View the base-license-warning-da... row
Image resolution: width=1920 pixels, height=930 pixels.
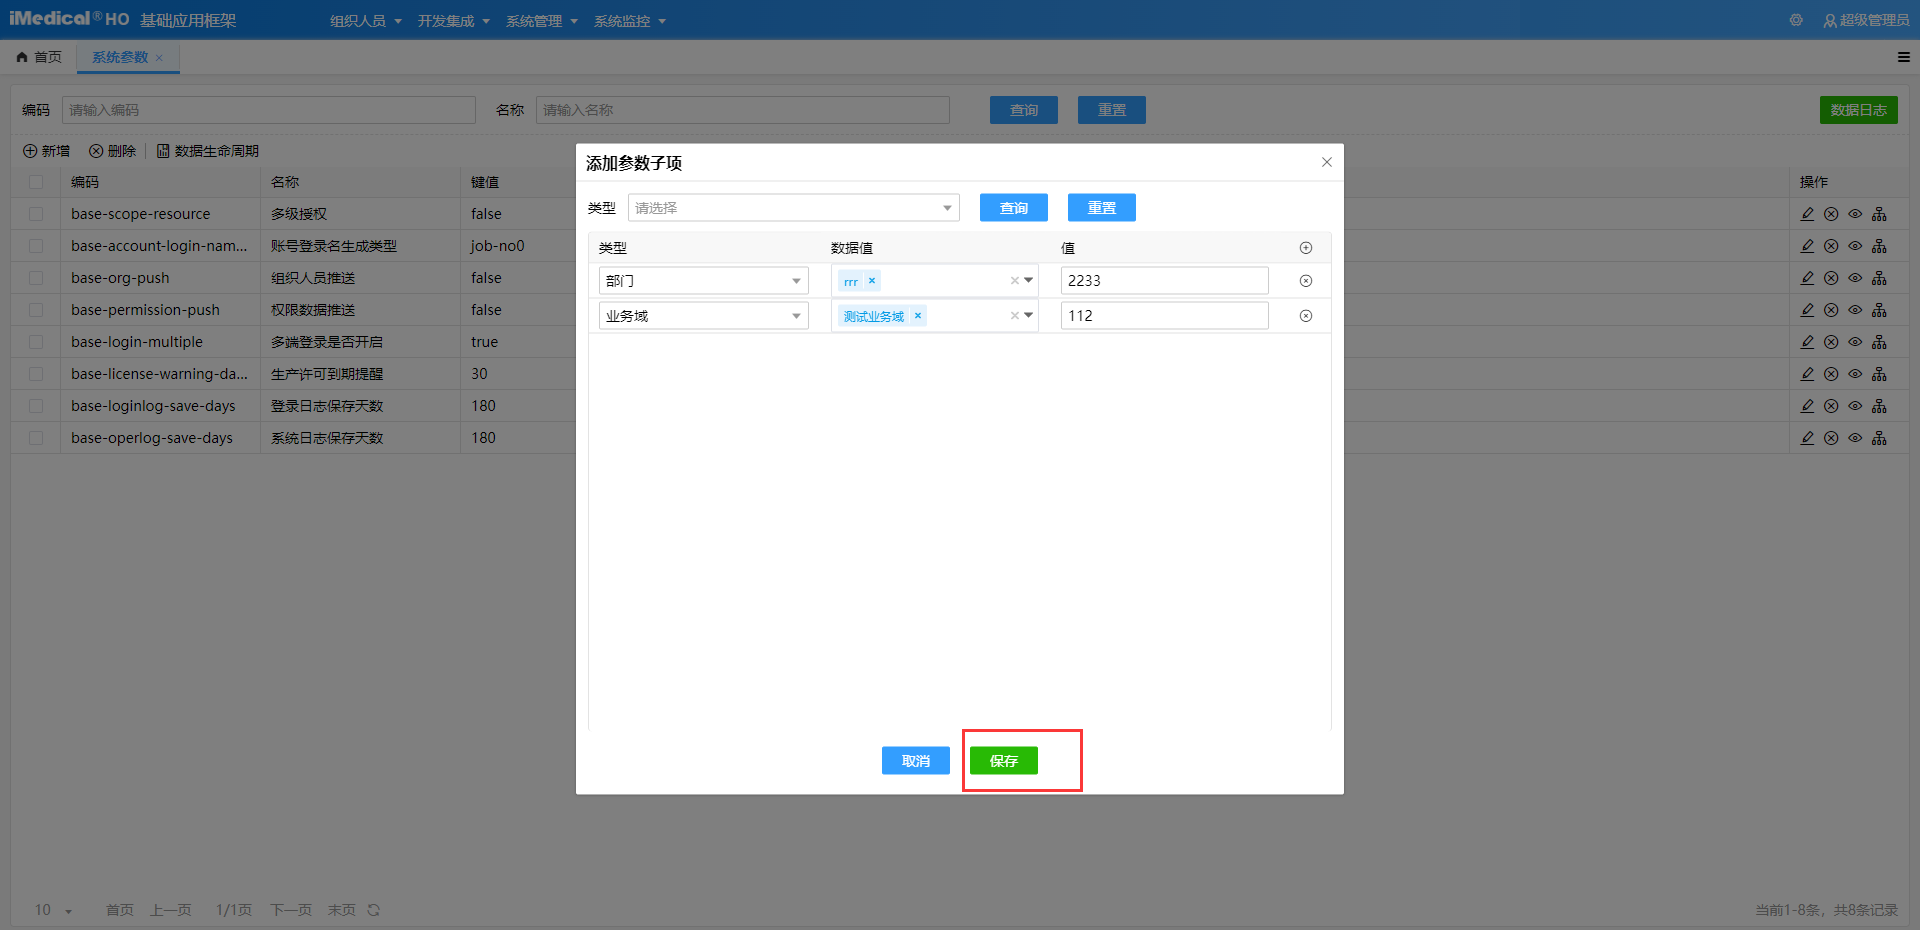click(x=1855, y=374)
